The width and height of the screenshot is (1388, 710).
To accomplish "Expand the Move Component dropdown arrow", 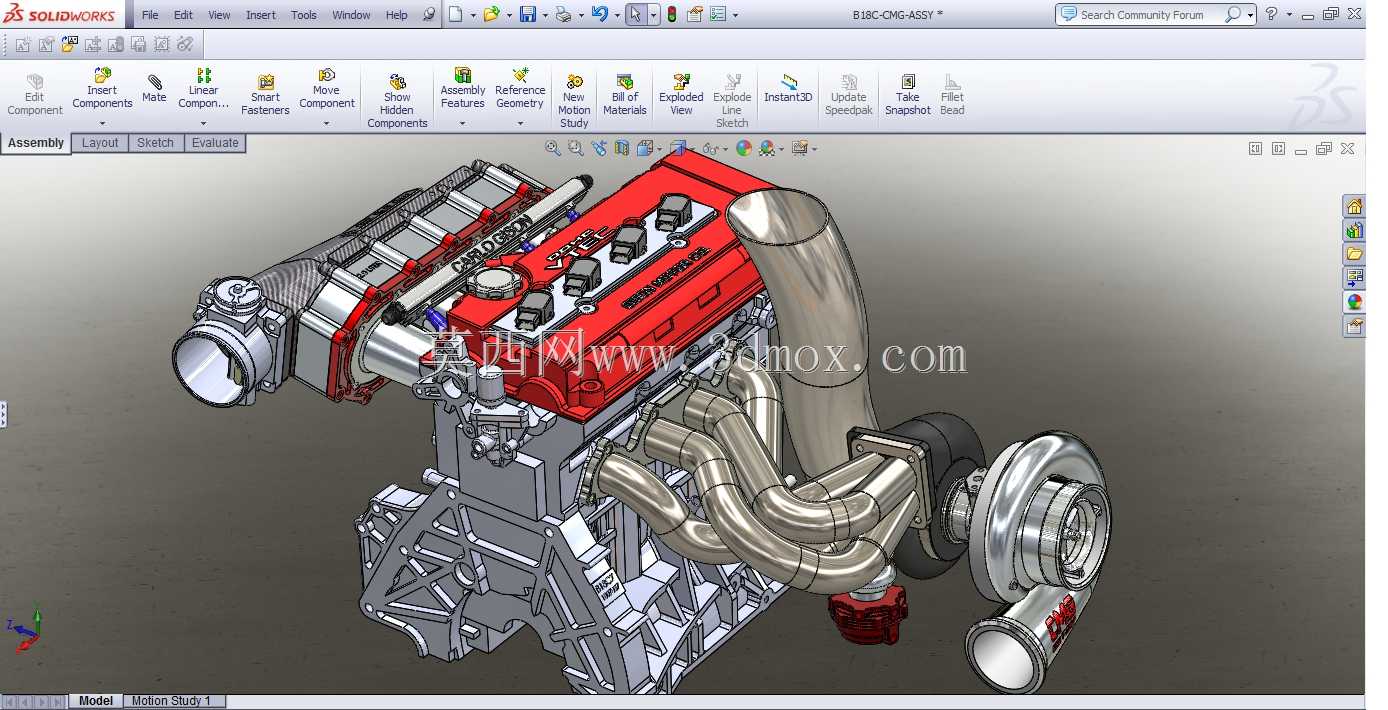I will coord(326,124).
